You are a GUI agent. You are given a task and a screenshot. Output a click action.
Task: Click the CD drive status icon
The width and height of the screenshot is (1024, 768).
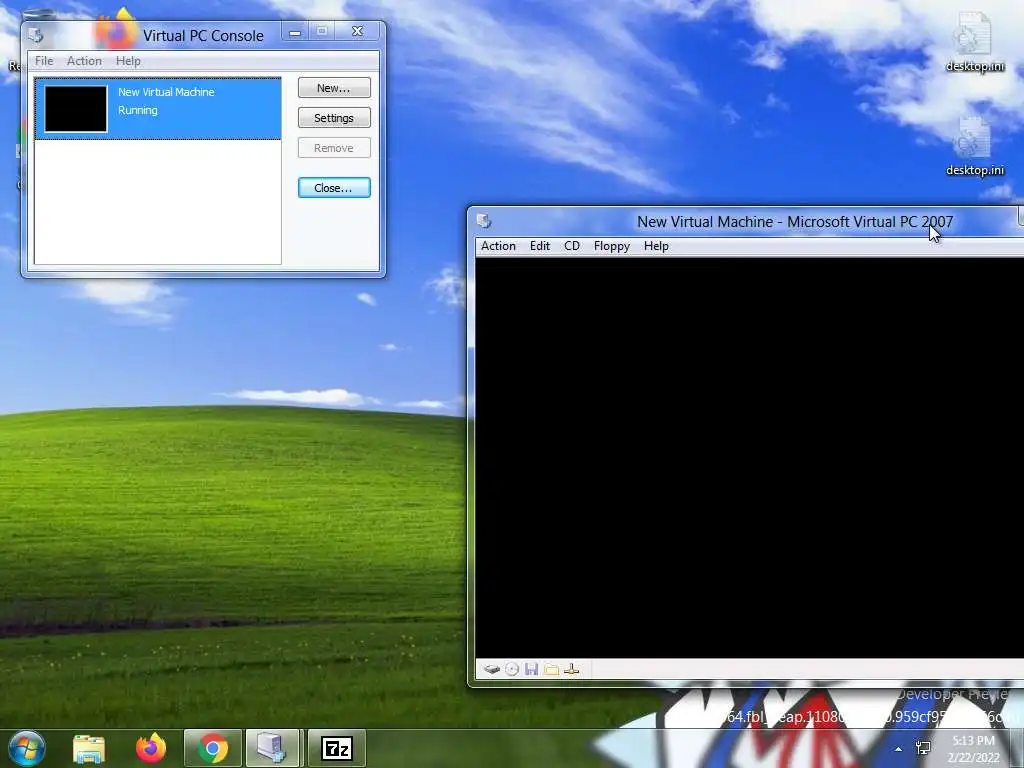pyautogui.click(x=512, y=669)
